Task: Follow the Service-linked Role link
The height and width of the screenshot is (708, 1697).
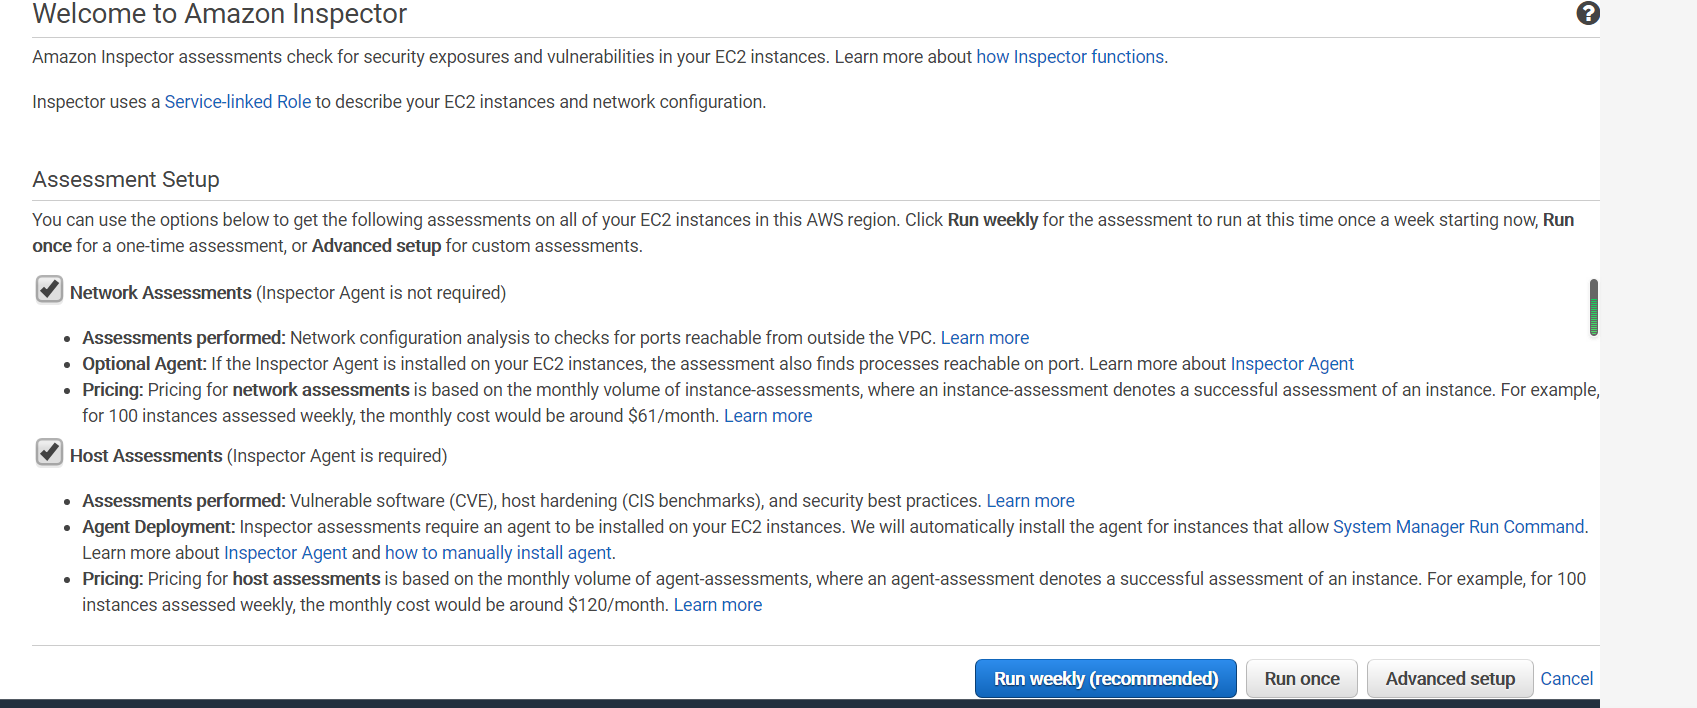Action: [237, 102]
